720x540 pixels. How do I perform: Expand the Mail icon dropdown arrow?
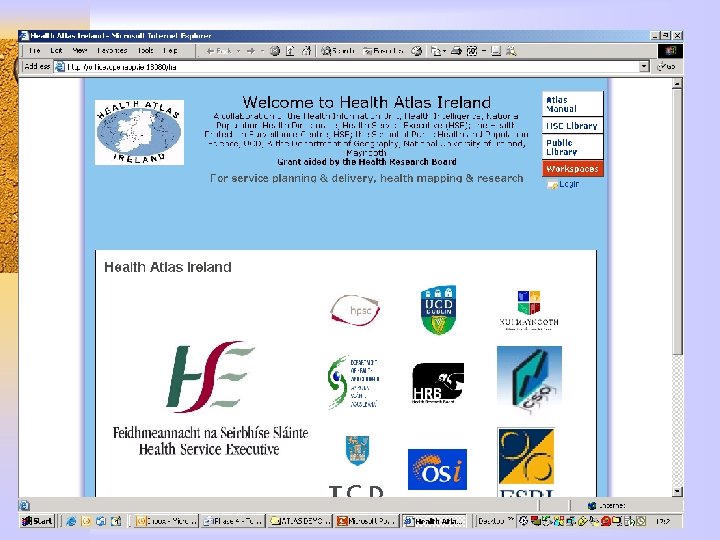pyautogui.click(x=444, y=51)
